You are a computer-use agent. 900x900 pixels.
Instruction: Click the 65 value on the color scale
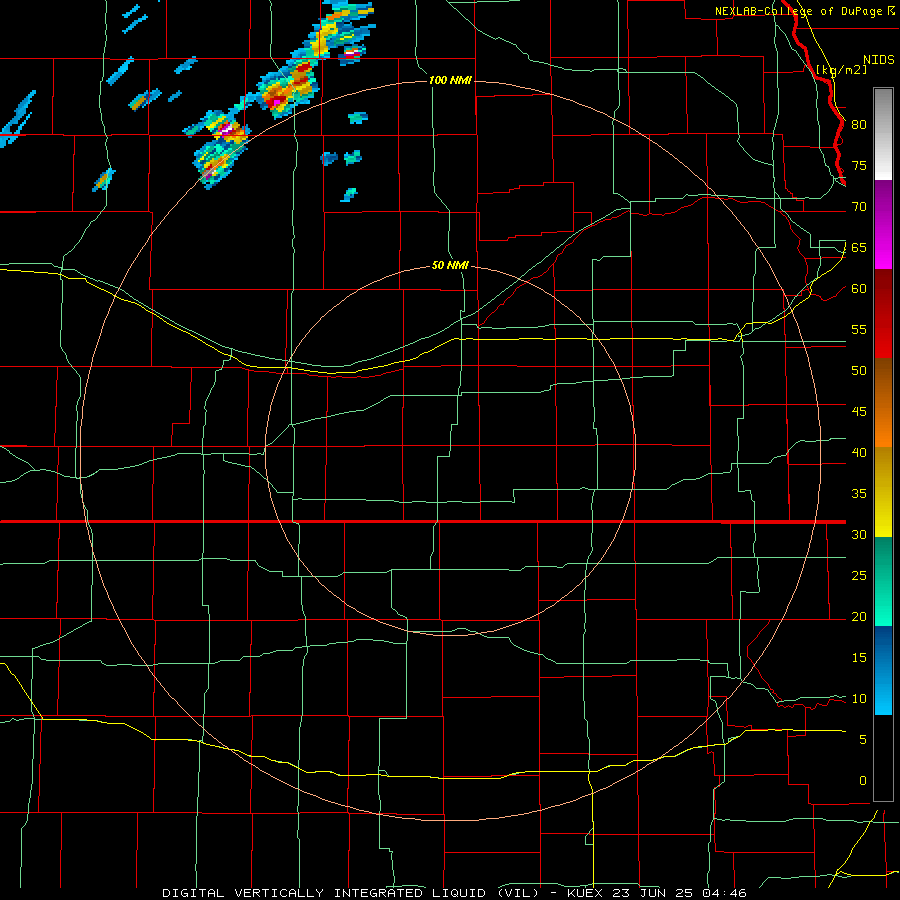click(859, 247)
